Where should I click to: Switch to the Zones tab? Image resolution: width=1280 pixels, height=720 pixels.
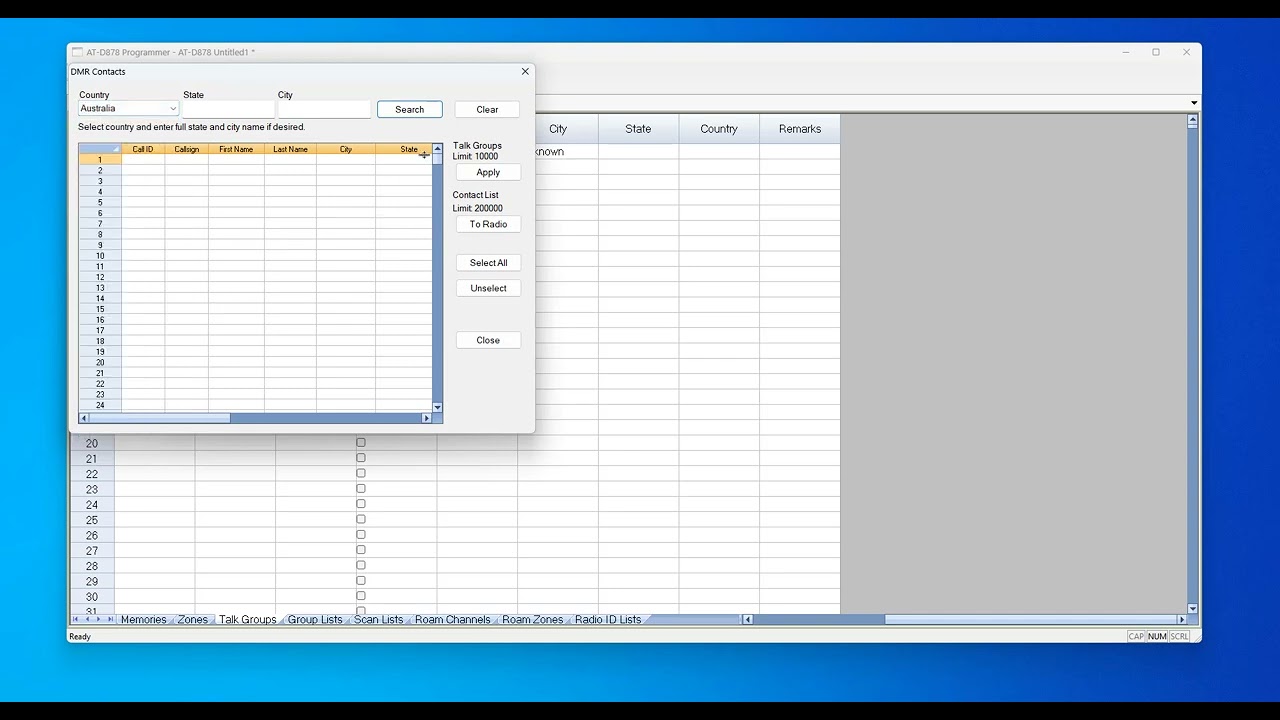point(193,620)
